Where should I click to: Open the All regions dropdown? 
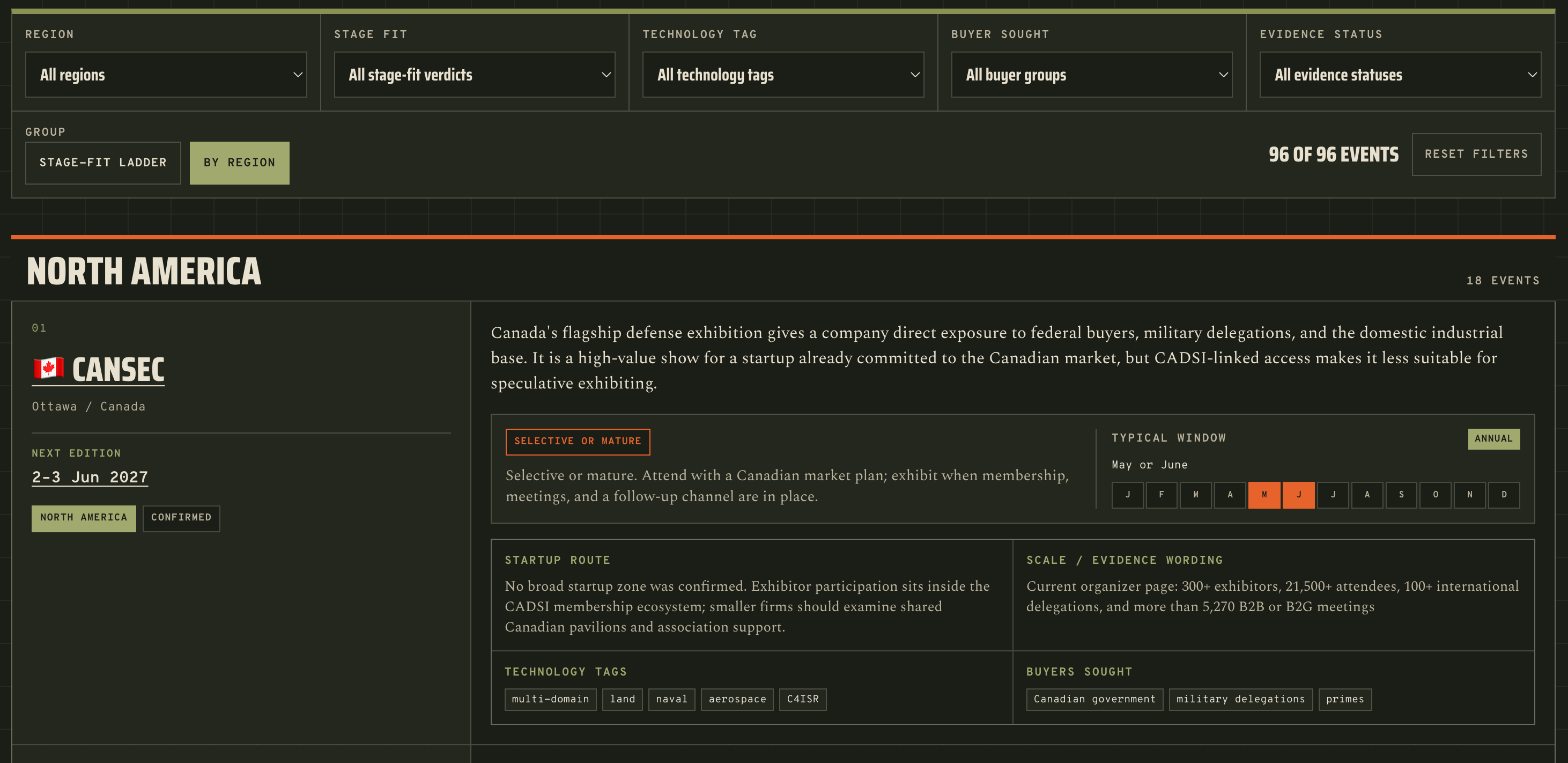(x=166, y=75)
